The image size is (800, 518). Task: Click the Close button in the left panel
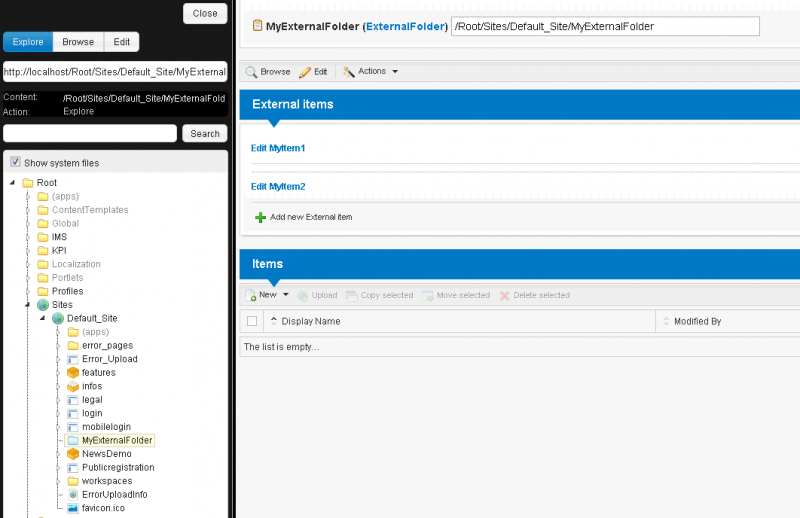[x=205, y=14]
